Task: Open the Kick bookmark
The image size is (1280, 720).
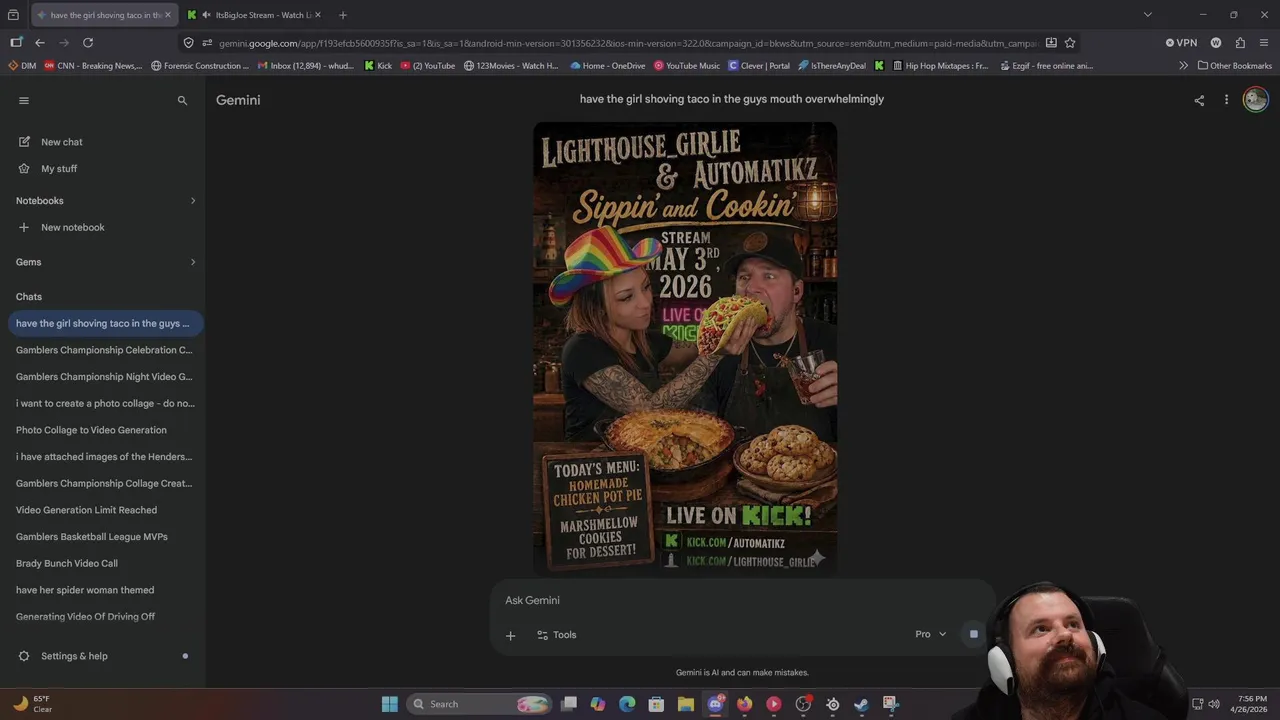Action: point(378,66)
